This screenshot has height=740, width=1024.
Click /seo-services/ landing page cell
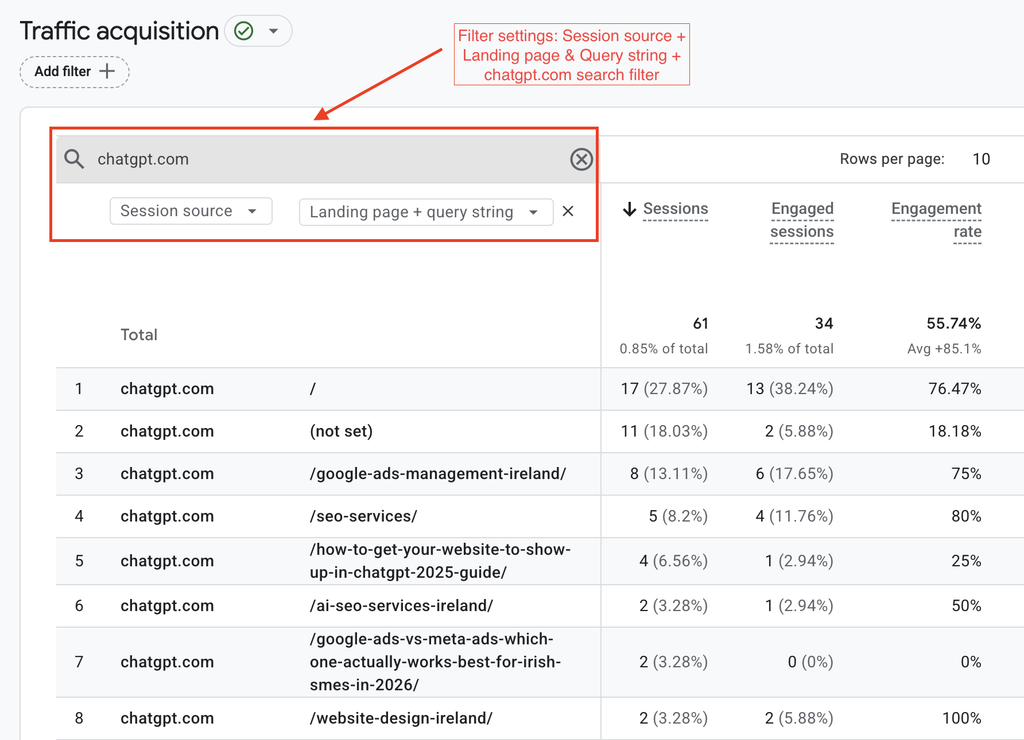point(363,517)
